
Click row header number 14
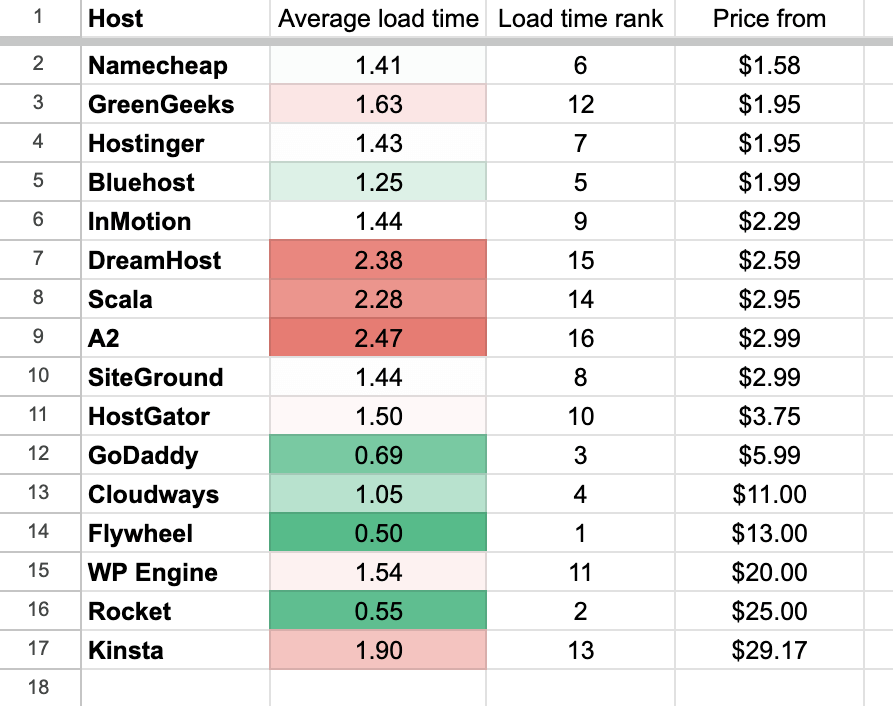[x=39, y=534]
